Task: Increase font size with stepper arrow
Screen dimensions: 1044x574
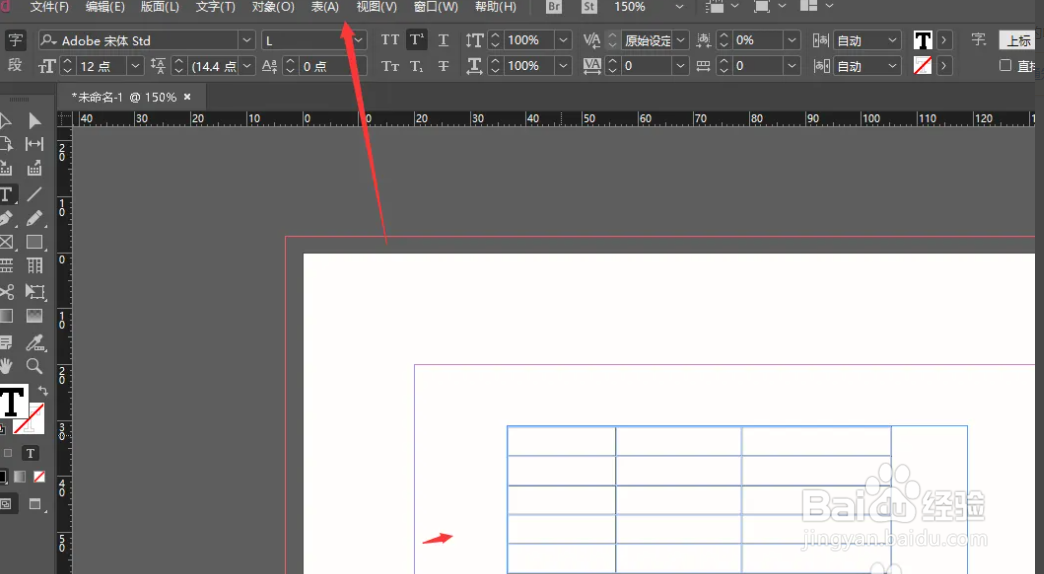Action: [x=67, y=62]
